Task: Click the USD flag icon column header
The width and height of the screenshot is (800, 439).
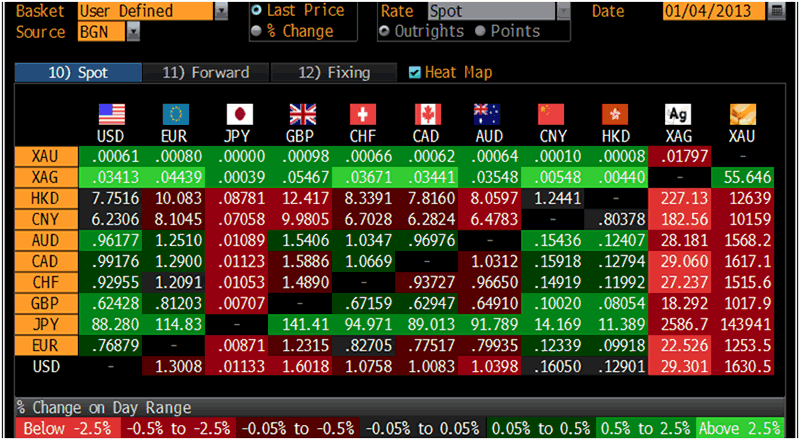Action: click(110, 112)
